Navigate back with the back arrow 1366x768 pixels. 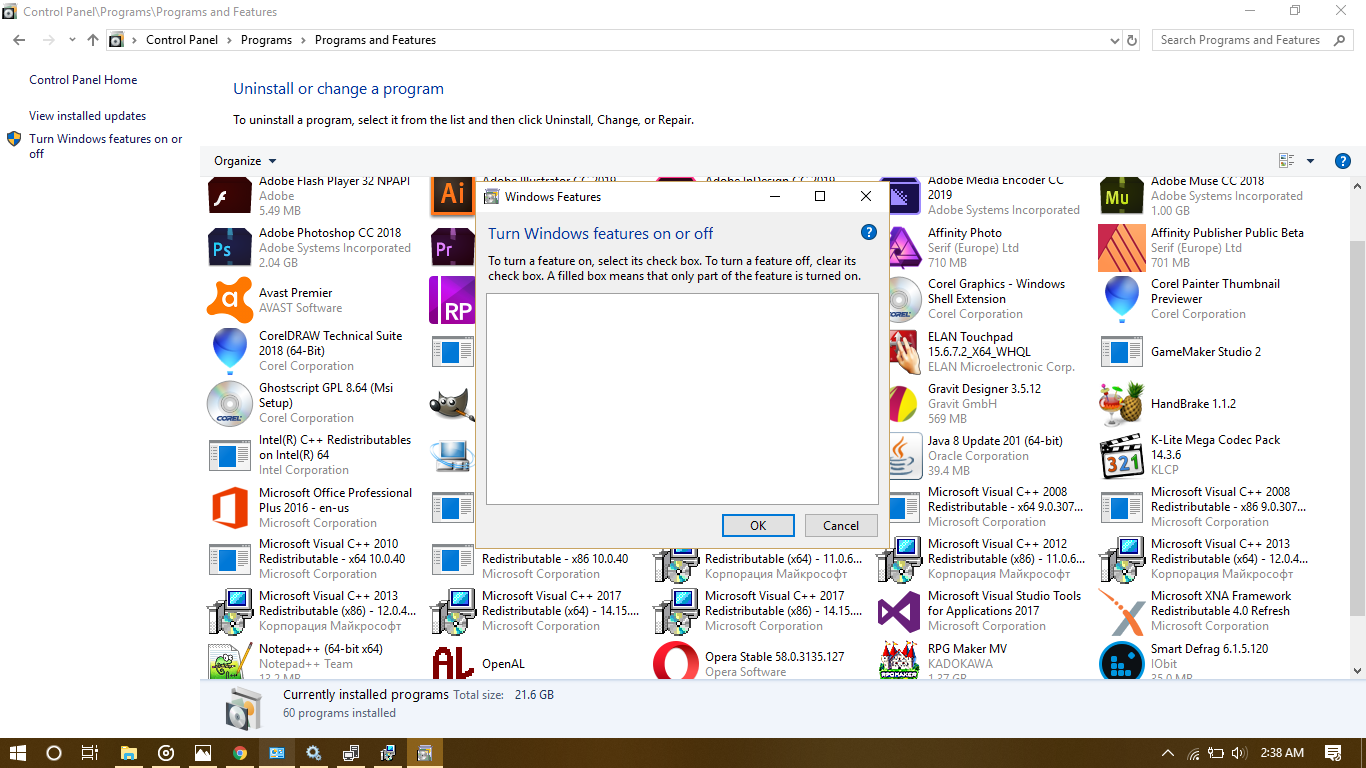pyautogui.click(x=19, y=40)
